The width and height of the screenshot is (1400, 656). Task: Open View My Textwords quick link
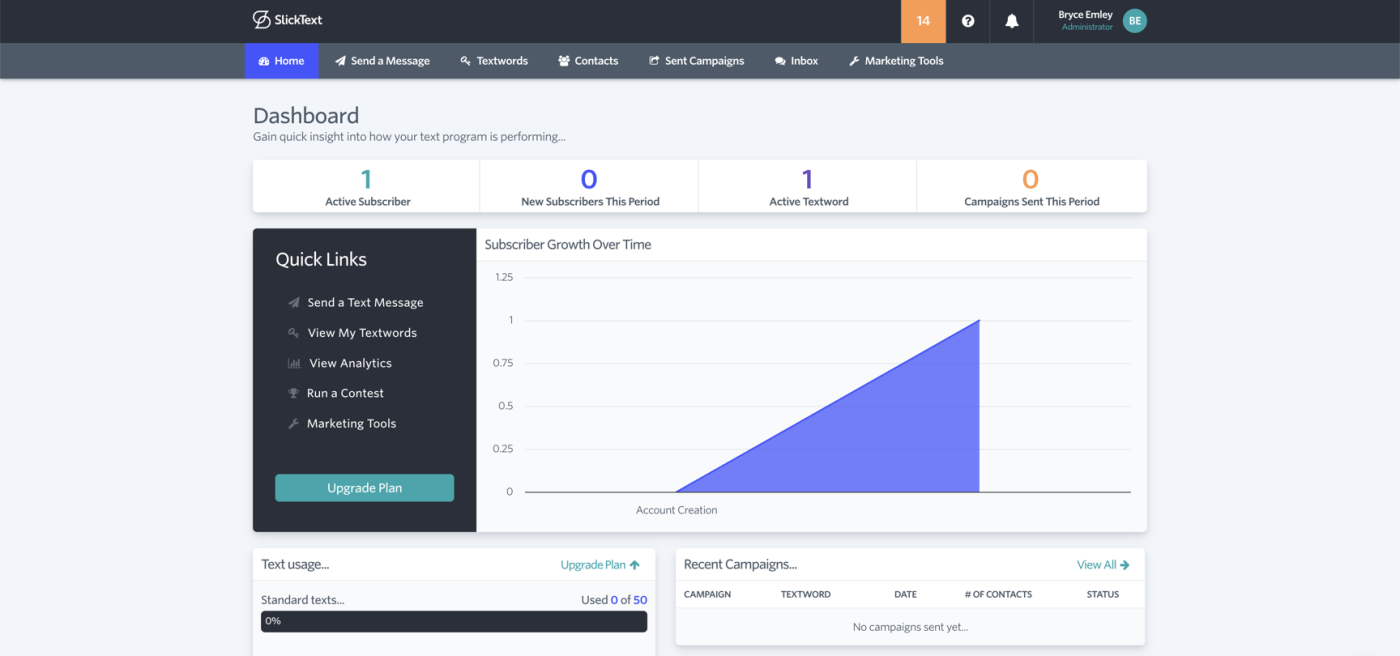pos(362,333)
